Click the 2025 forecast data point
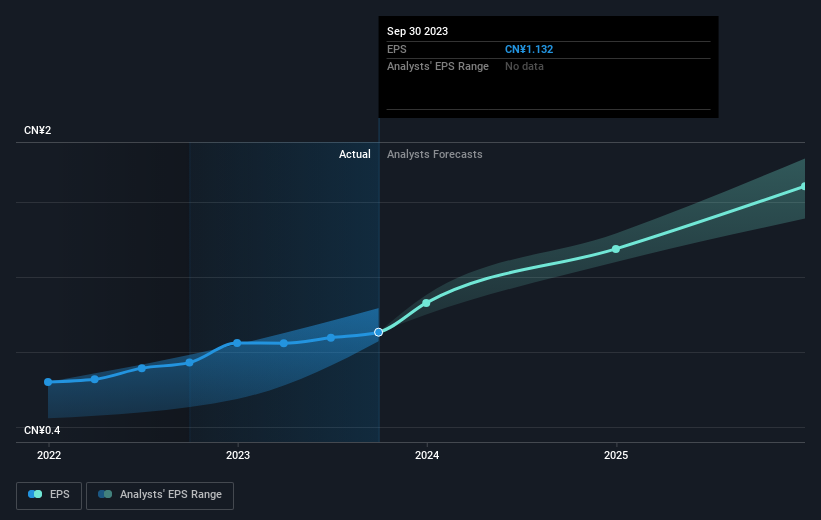 616,249
